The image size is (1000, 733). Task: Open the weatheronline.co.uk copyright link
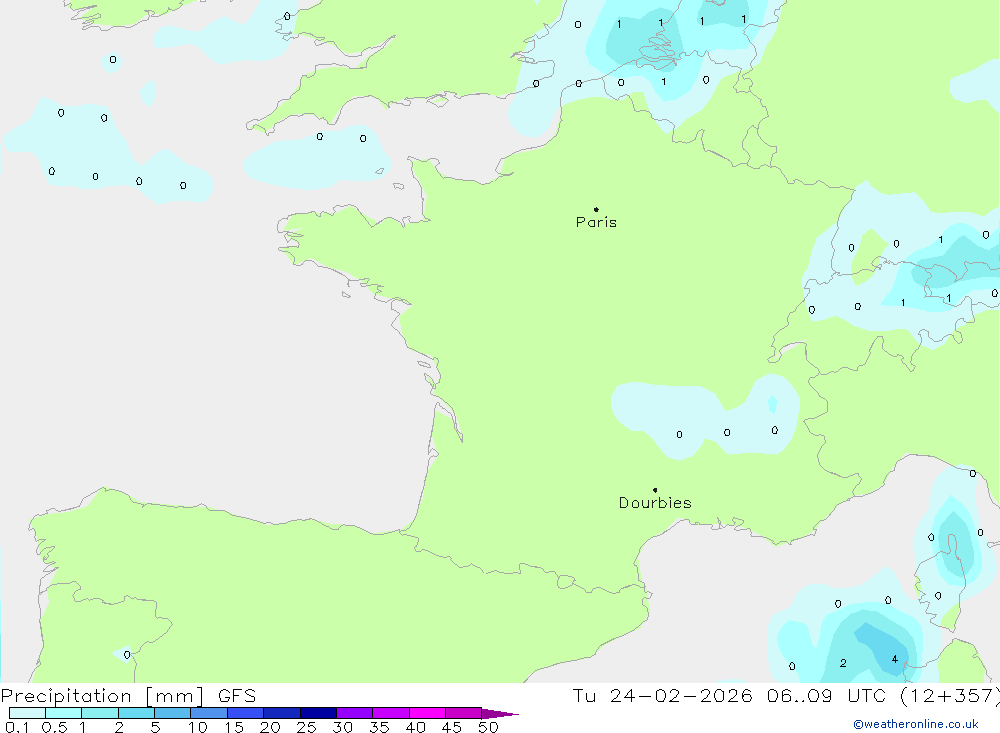point(915,724)
